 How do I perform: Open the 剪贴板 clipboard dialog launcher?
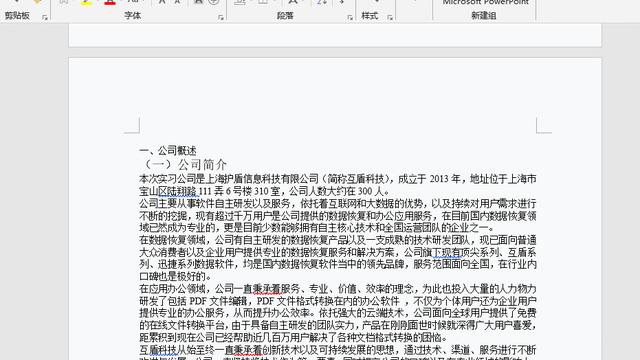click(x=44, y=18)
